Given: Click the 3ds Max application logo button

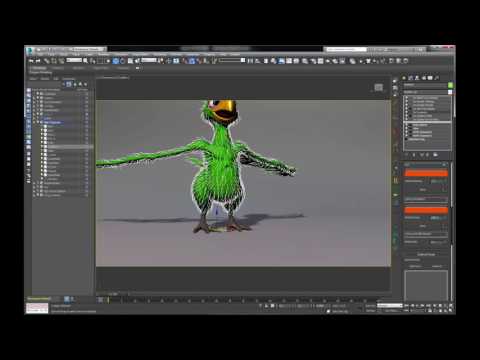Looking at the screenshot, I should click(x=30, y=50).
